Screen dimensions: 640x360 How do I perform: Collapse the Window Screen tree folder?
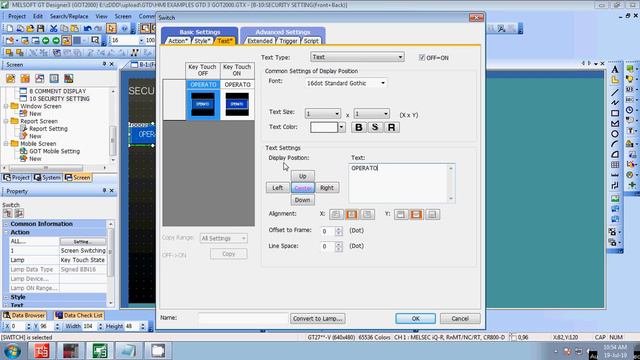coord(6,106)
